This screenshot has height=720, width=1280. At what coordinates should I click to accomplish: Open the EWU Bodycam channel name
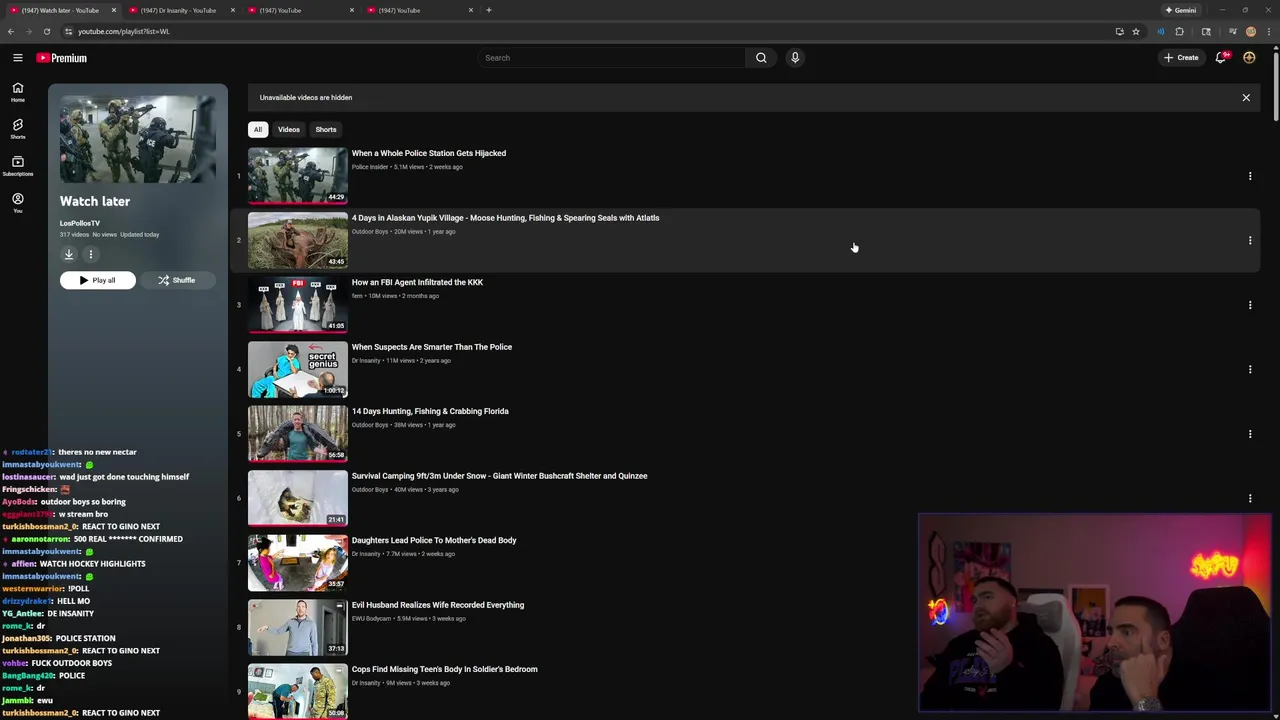click(371, 619)
